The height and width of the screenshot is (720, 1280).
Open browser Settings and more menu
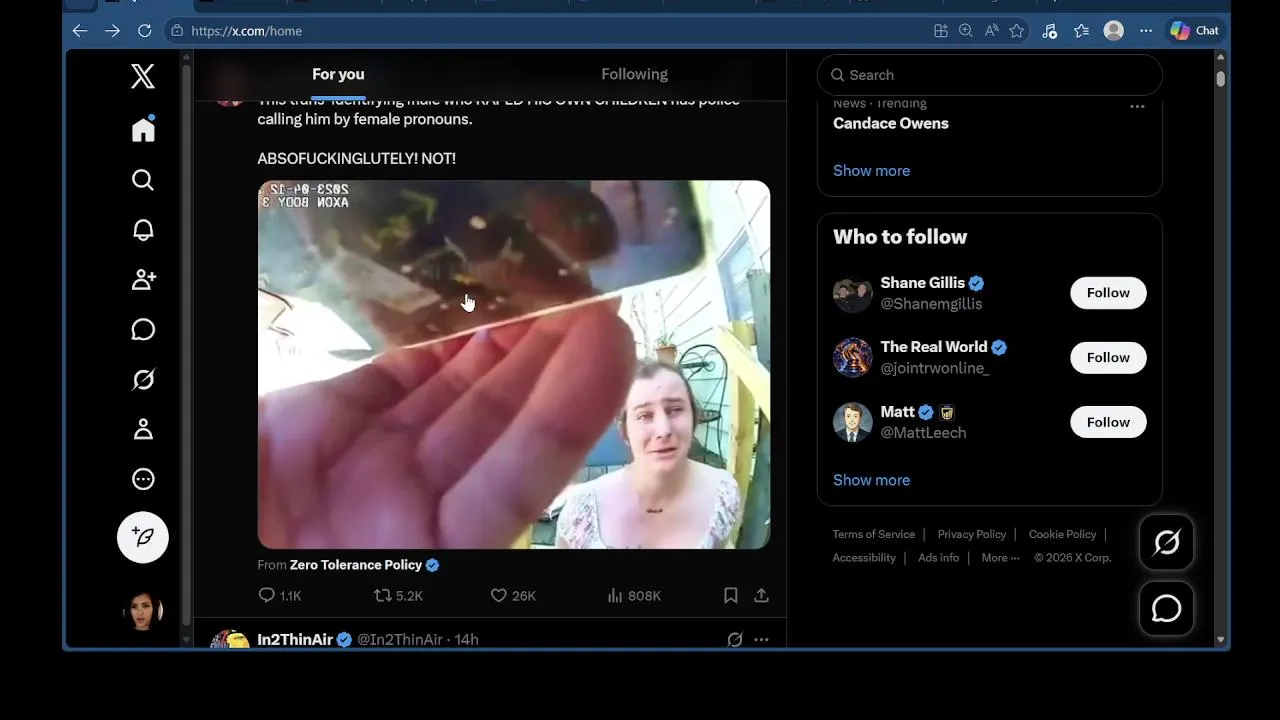(1146, 31)
